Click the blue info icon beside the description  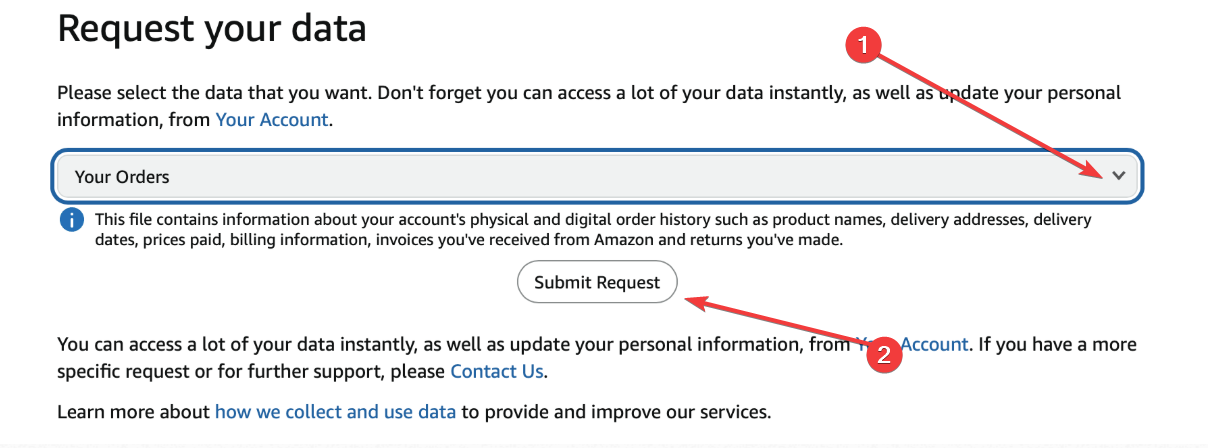71,220
